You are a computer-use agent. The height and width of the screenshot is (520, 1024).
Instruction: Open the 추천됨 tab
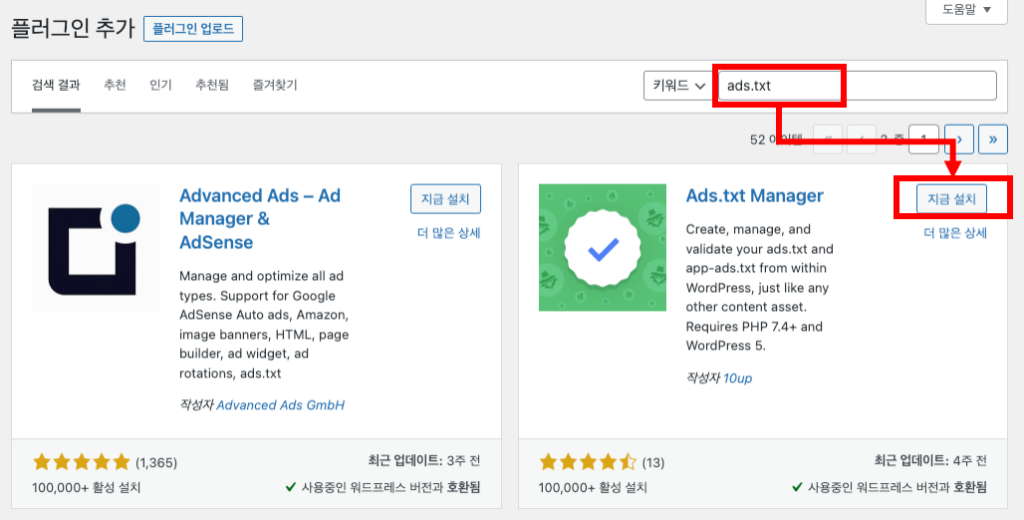(x=212, y=85)
